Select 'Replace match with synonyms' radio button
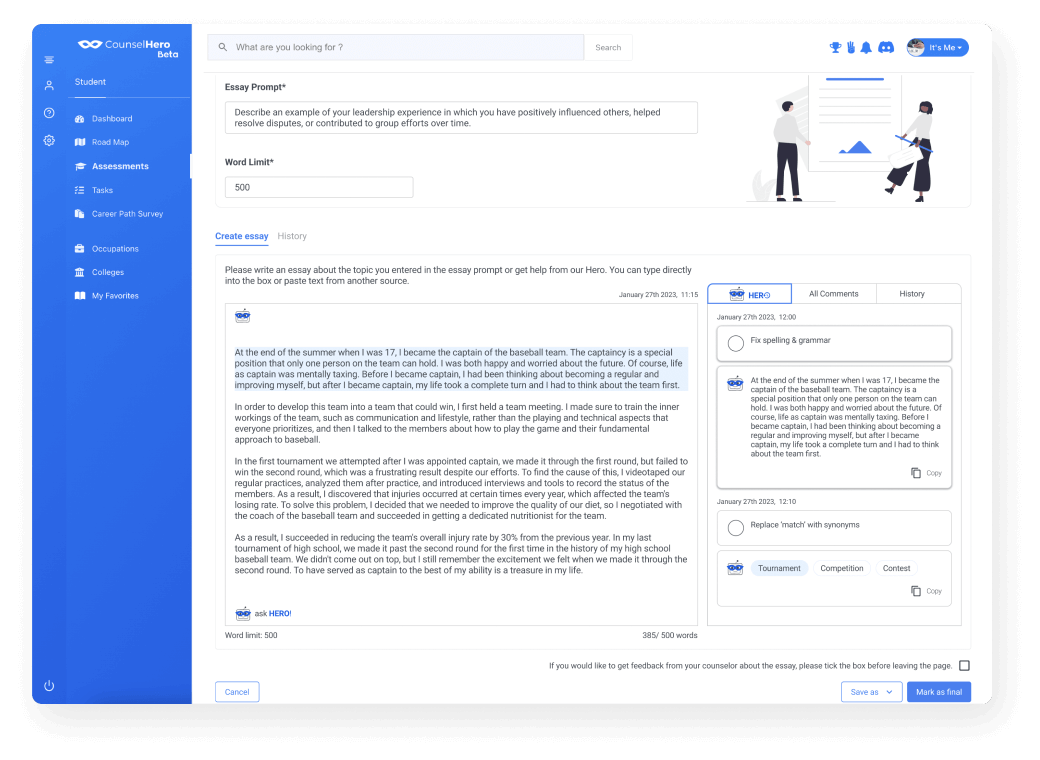This screenshot has height=760, width=1040. pos(735,527)
